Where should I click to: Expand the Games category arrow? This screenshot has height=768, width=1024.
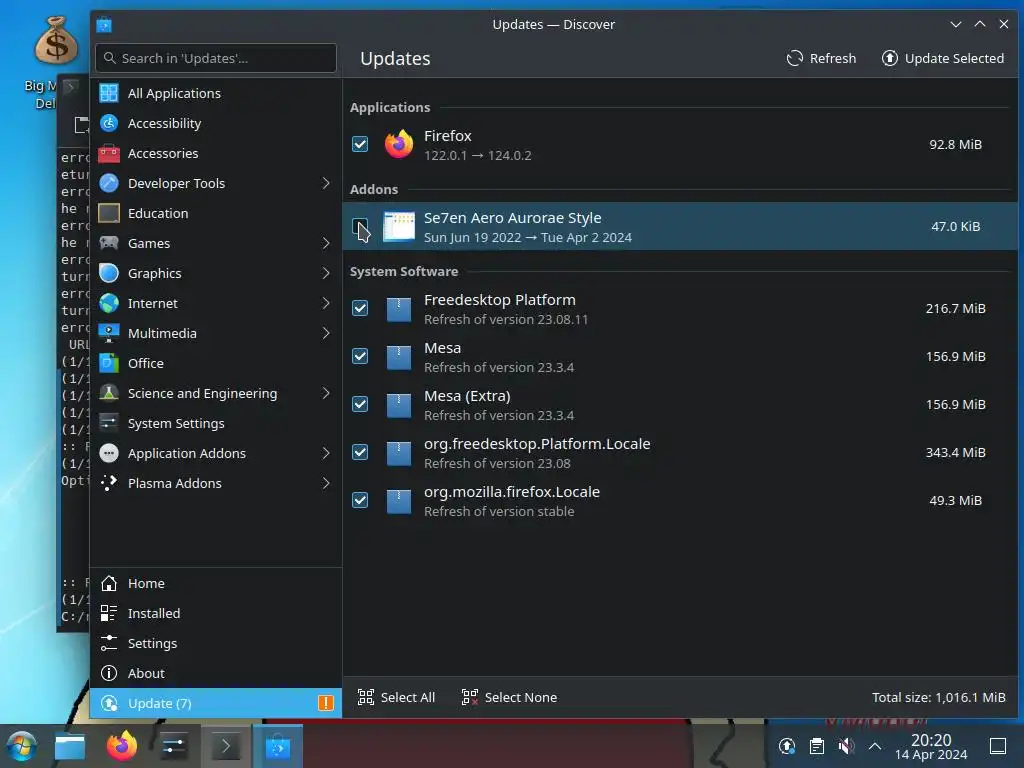point(326,244)
